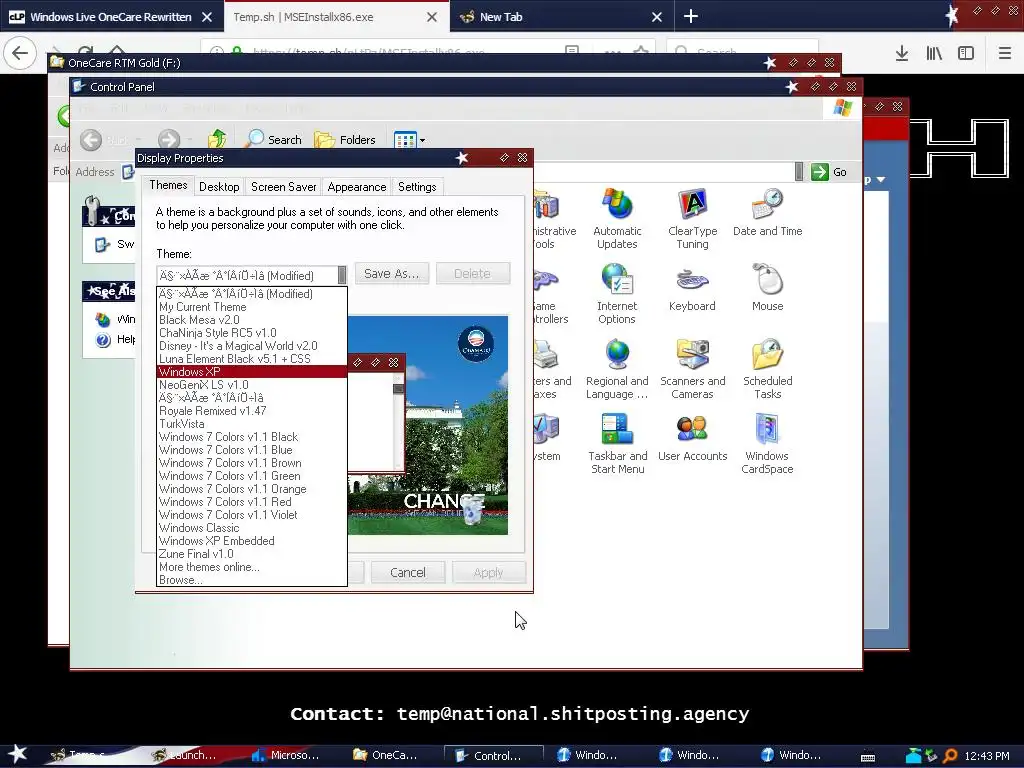Choose Disney Magical World v2.0 theme

click(252, 346)
